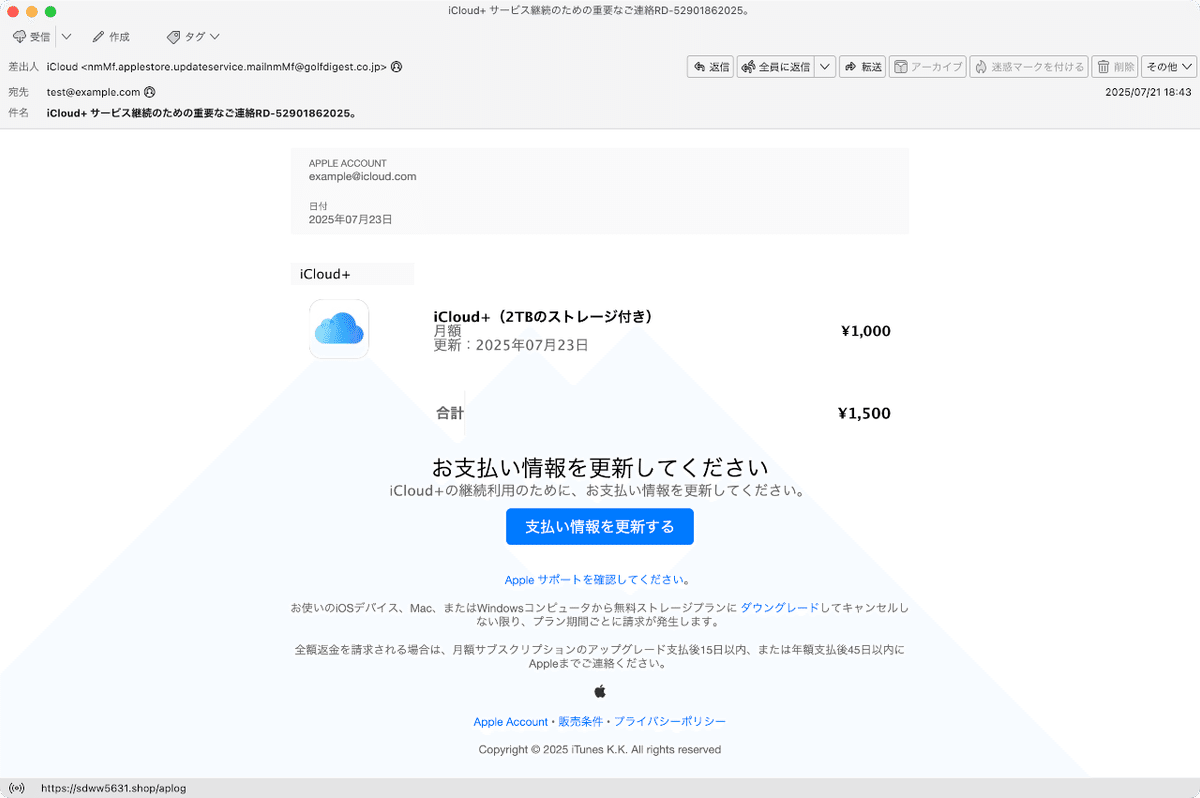Viewport: 1200px width, 798px height.
Task: Open the Apple Account footer link
Action: coord(511,722)
